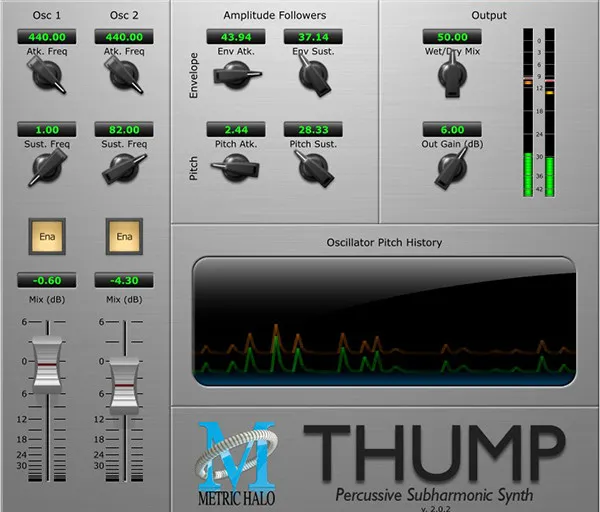Toggle the Osc 1 Ena button
600x512 pixels.
(46, 237)
